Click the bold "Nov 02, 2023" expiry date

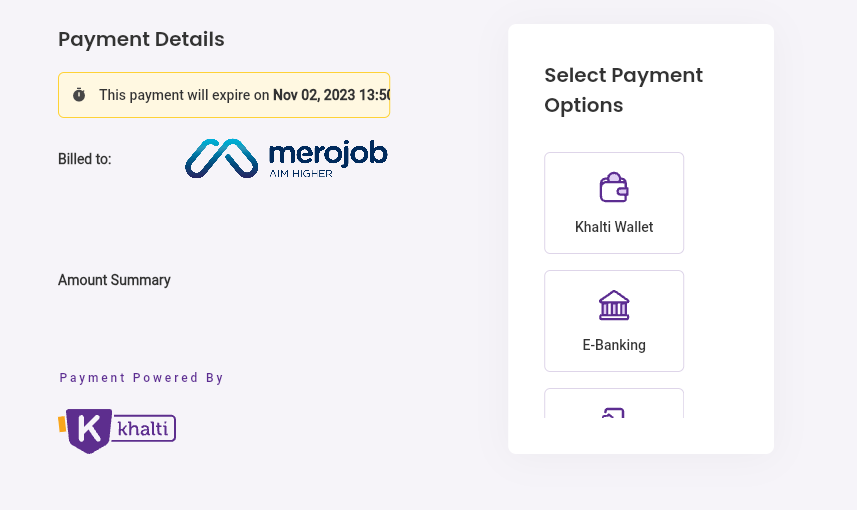pyautogui.click(x=314, y=95)
